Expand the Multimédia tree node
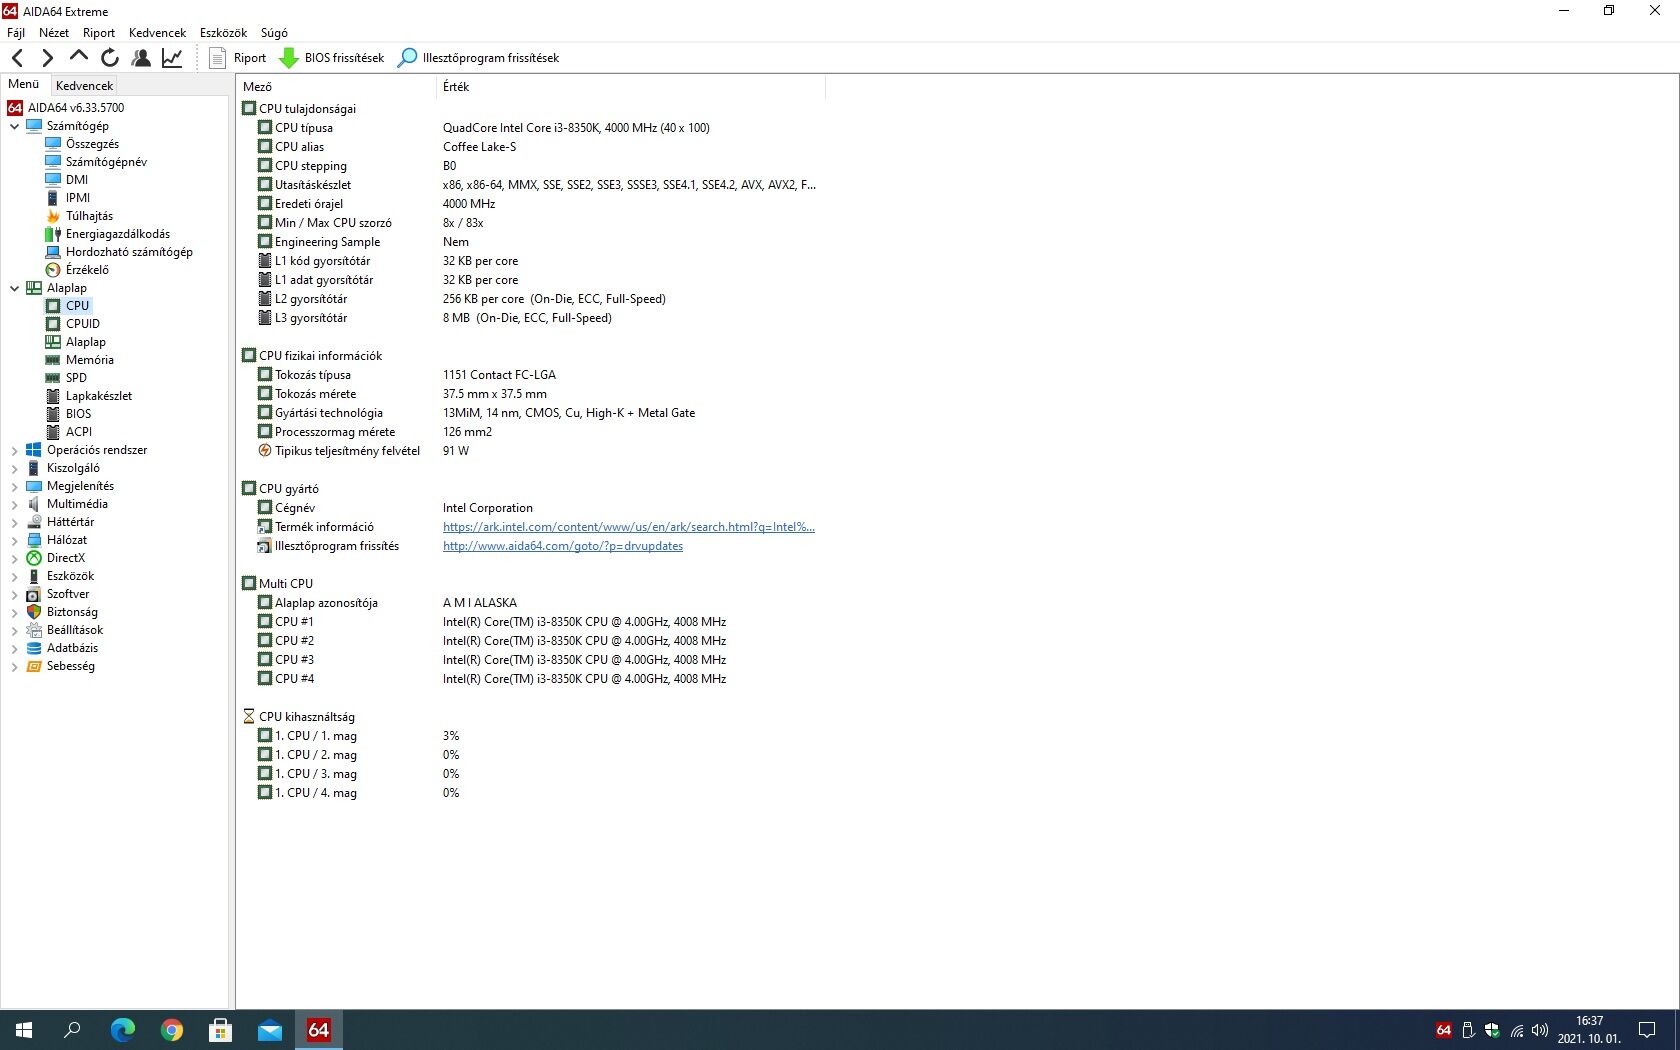1680x1050 pixels. [x=14, y=504]
